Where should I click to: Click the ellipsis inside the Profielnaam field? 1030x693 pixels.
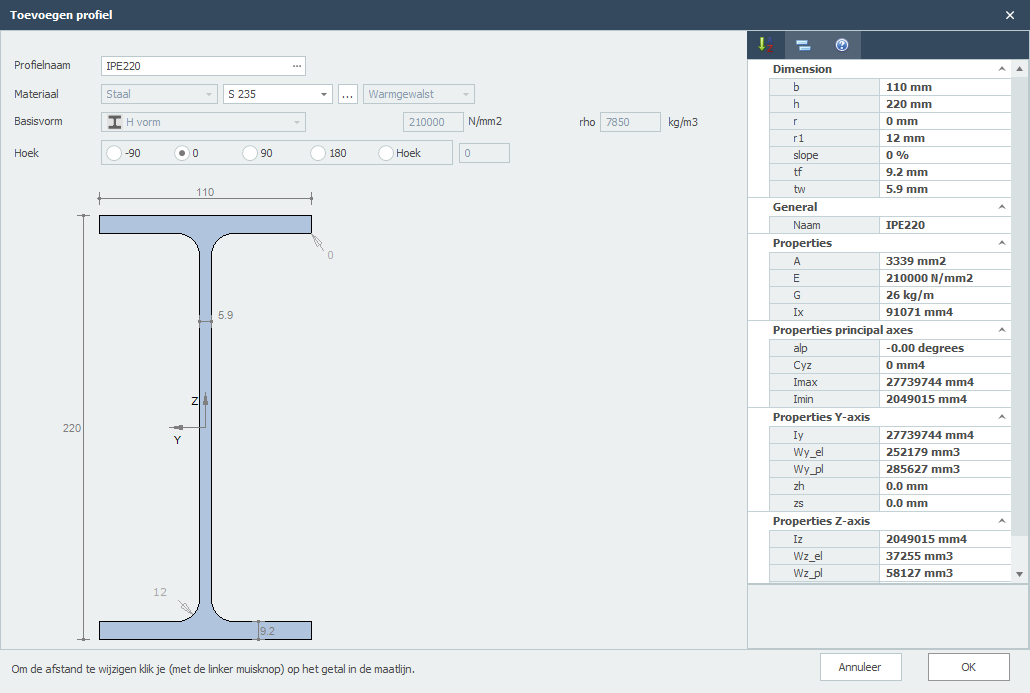[x=296, y=66]
